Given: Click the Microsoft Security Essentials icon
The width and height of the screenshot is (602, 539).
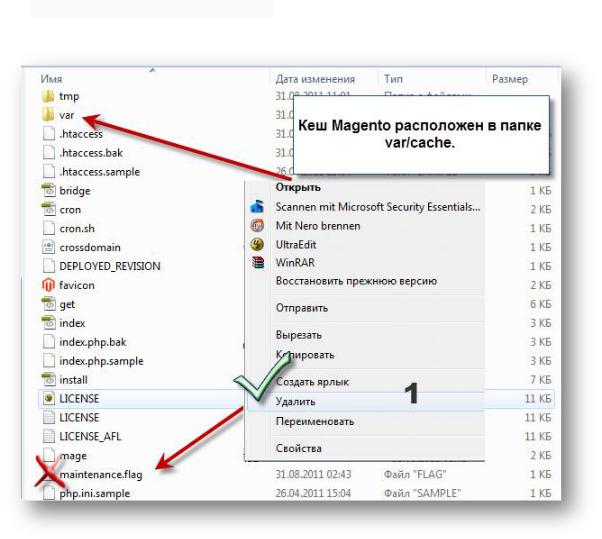Looking at the screenshot, I should click(x=257, y=207).
